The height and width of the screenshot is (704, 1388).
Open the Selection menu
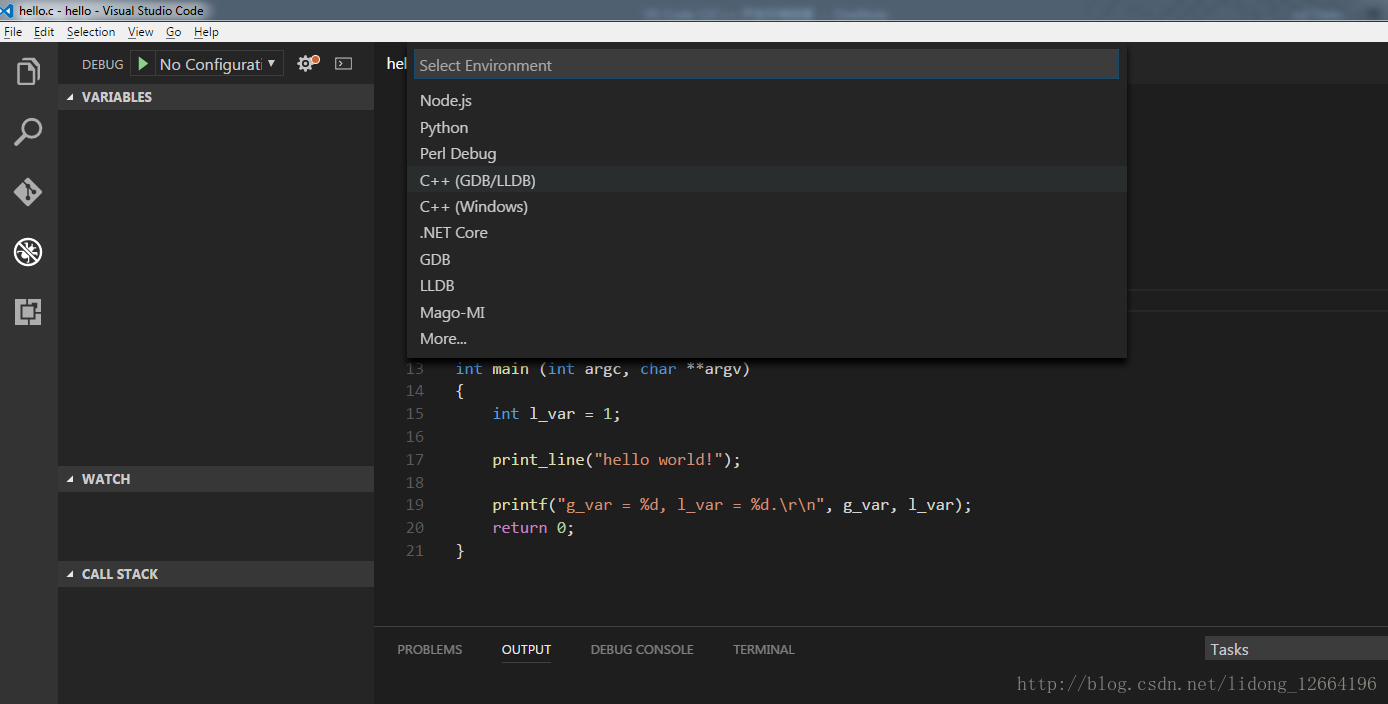91,32
